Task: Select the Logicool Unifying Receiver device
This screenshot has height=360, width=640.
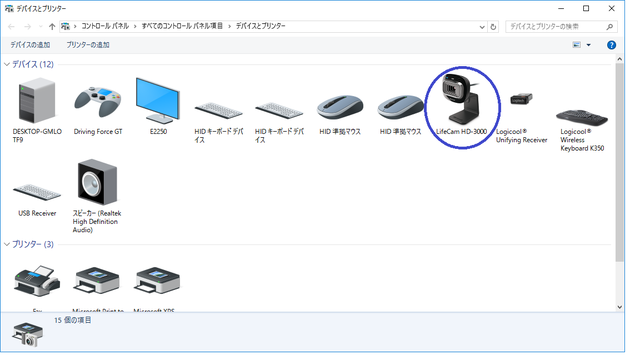Action: 521,99
